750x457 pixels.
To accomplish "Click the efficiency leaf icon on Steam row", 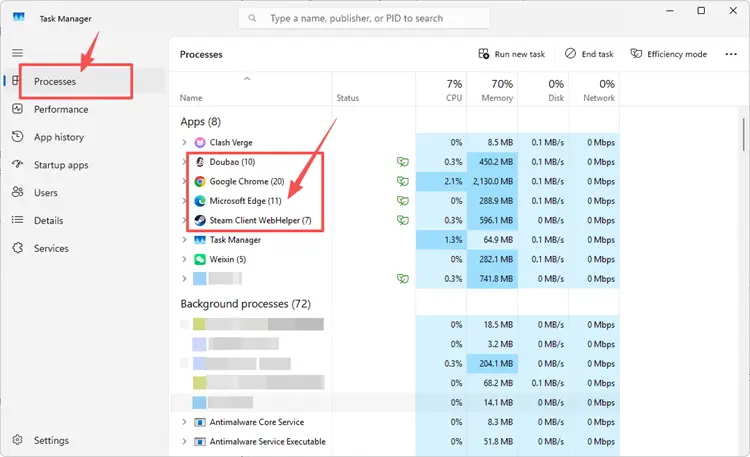I will 403,220.
